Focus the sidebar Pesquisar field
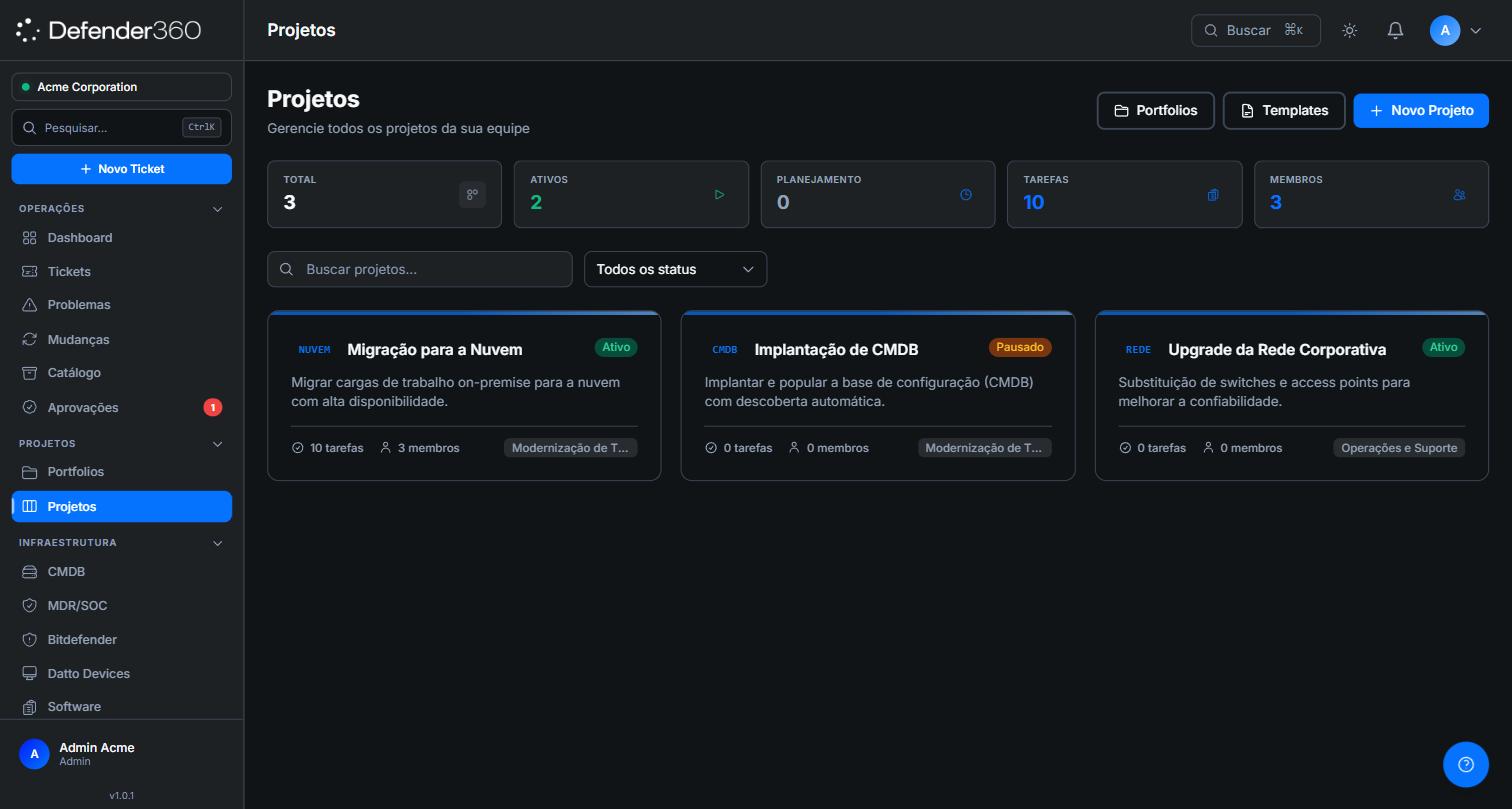Viewport: 1512px width, 809px height. tap(121, 128)
